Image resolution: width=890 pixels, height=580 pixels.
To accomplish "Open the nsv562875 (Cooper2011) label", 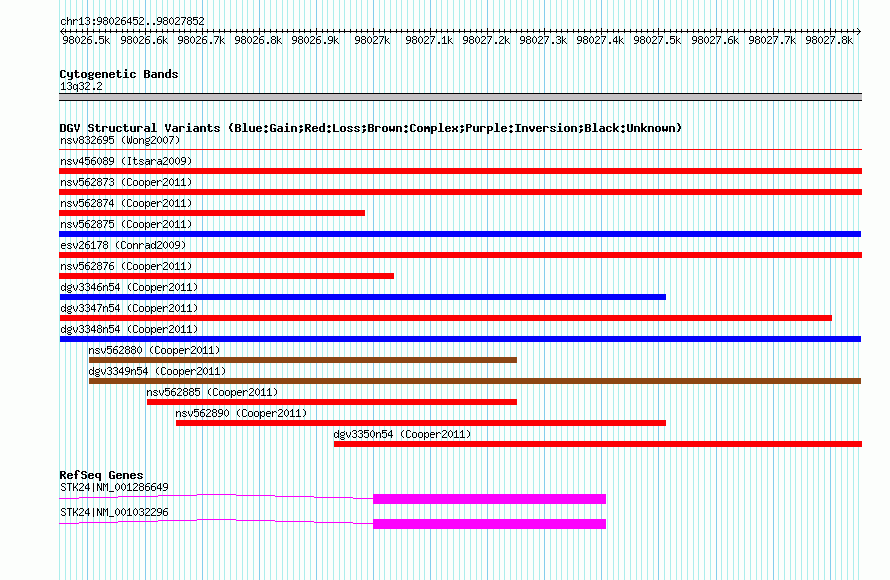I will (x=126, y=224).
